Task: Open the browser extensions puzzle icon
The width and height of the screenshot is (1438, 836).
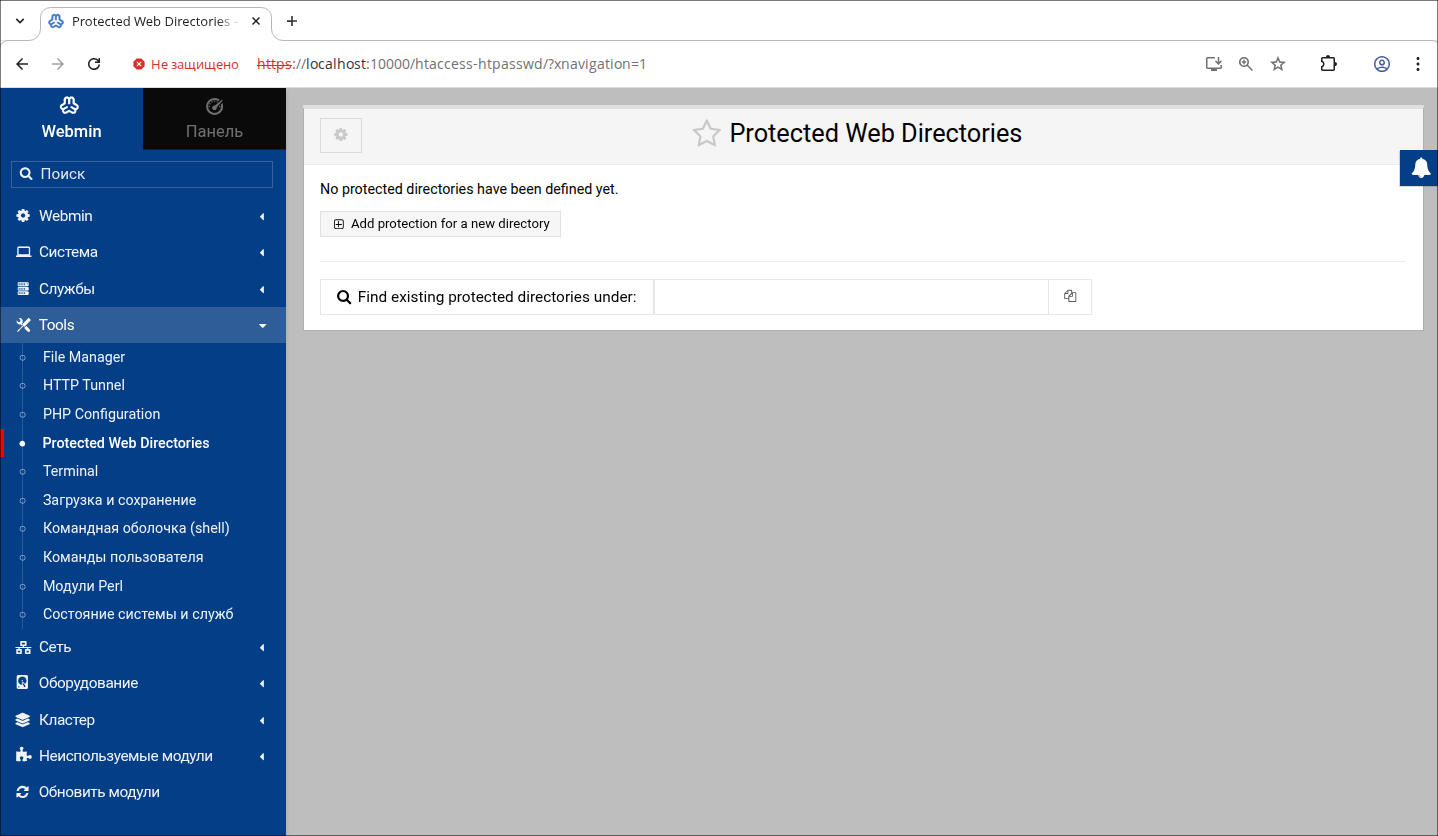Action: pos(1328,64)
